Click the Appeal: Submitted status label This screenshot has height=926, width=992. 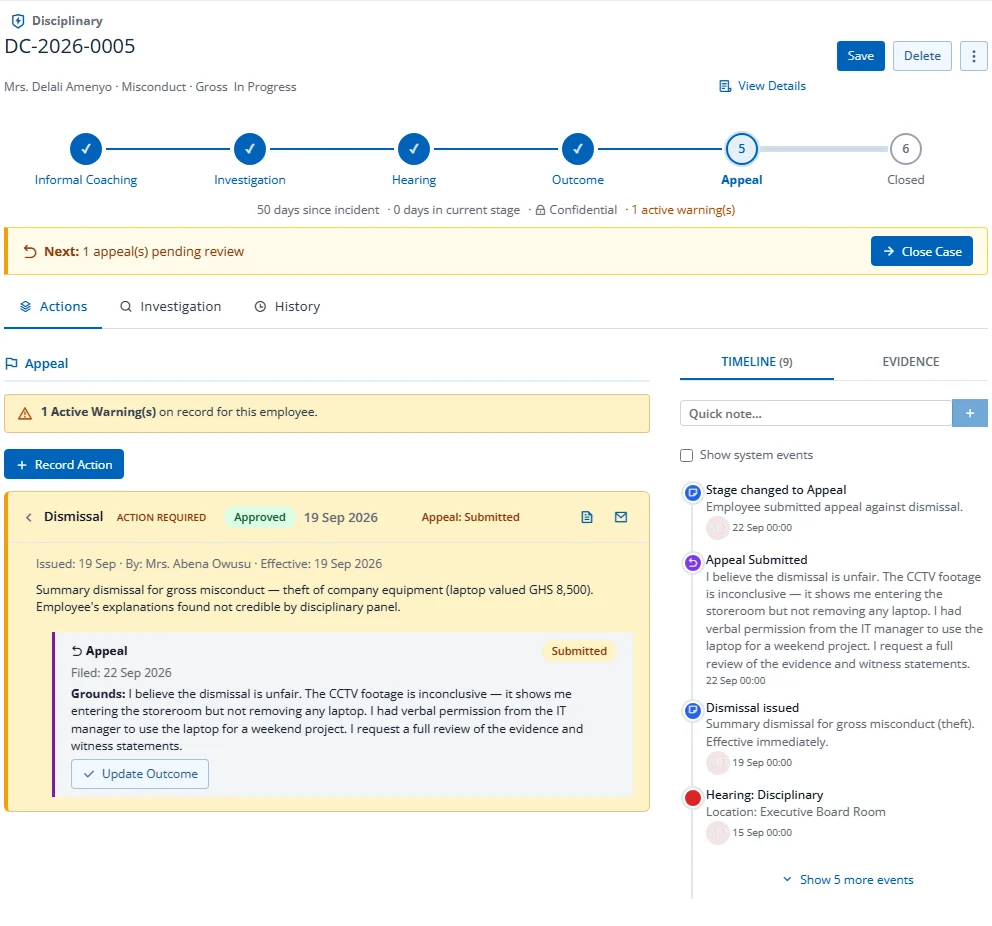tap(471, 517)
